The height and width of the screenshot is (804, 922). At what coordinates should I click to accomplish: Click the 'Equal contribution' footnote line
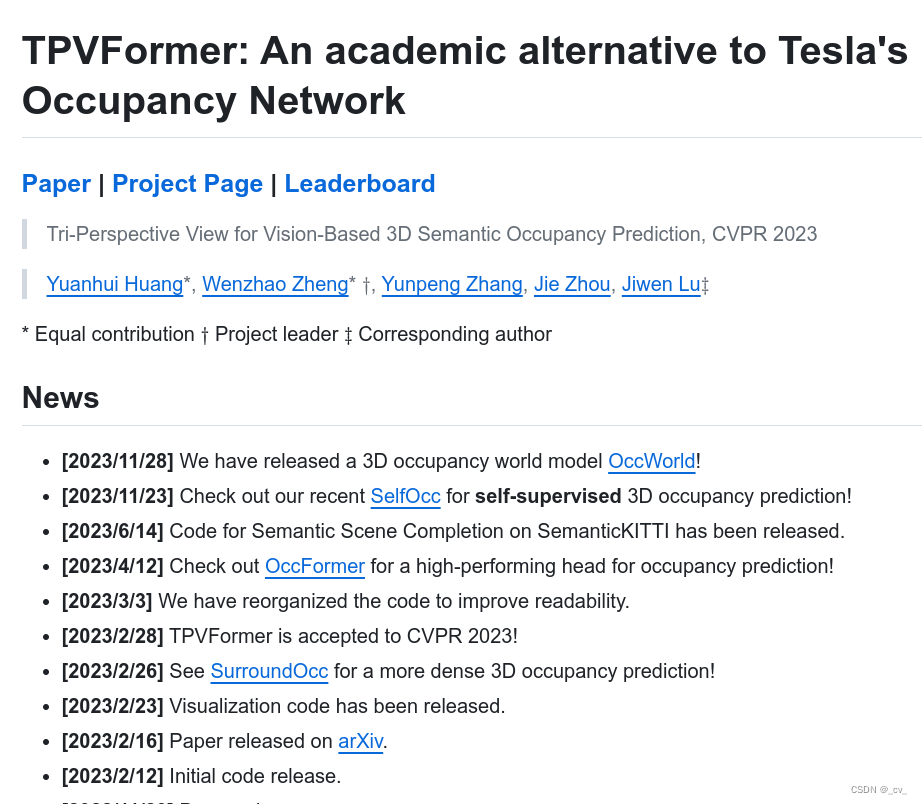(286, 334)
